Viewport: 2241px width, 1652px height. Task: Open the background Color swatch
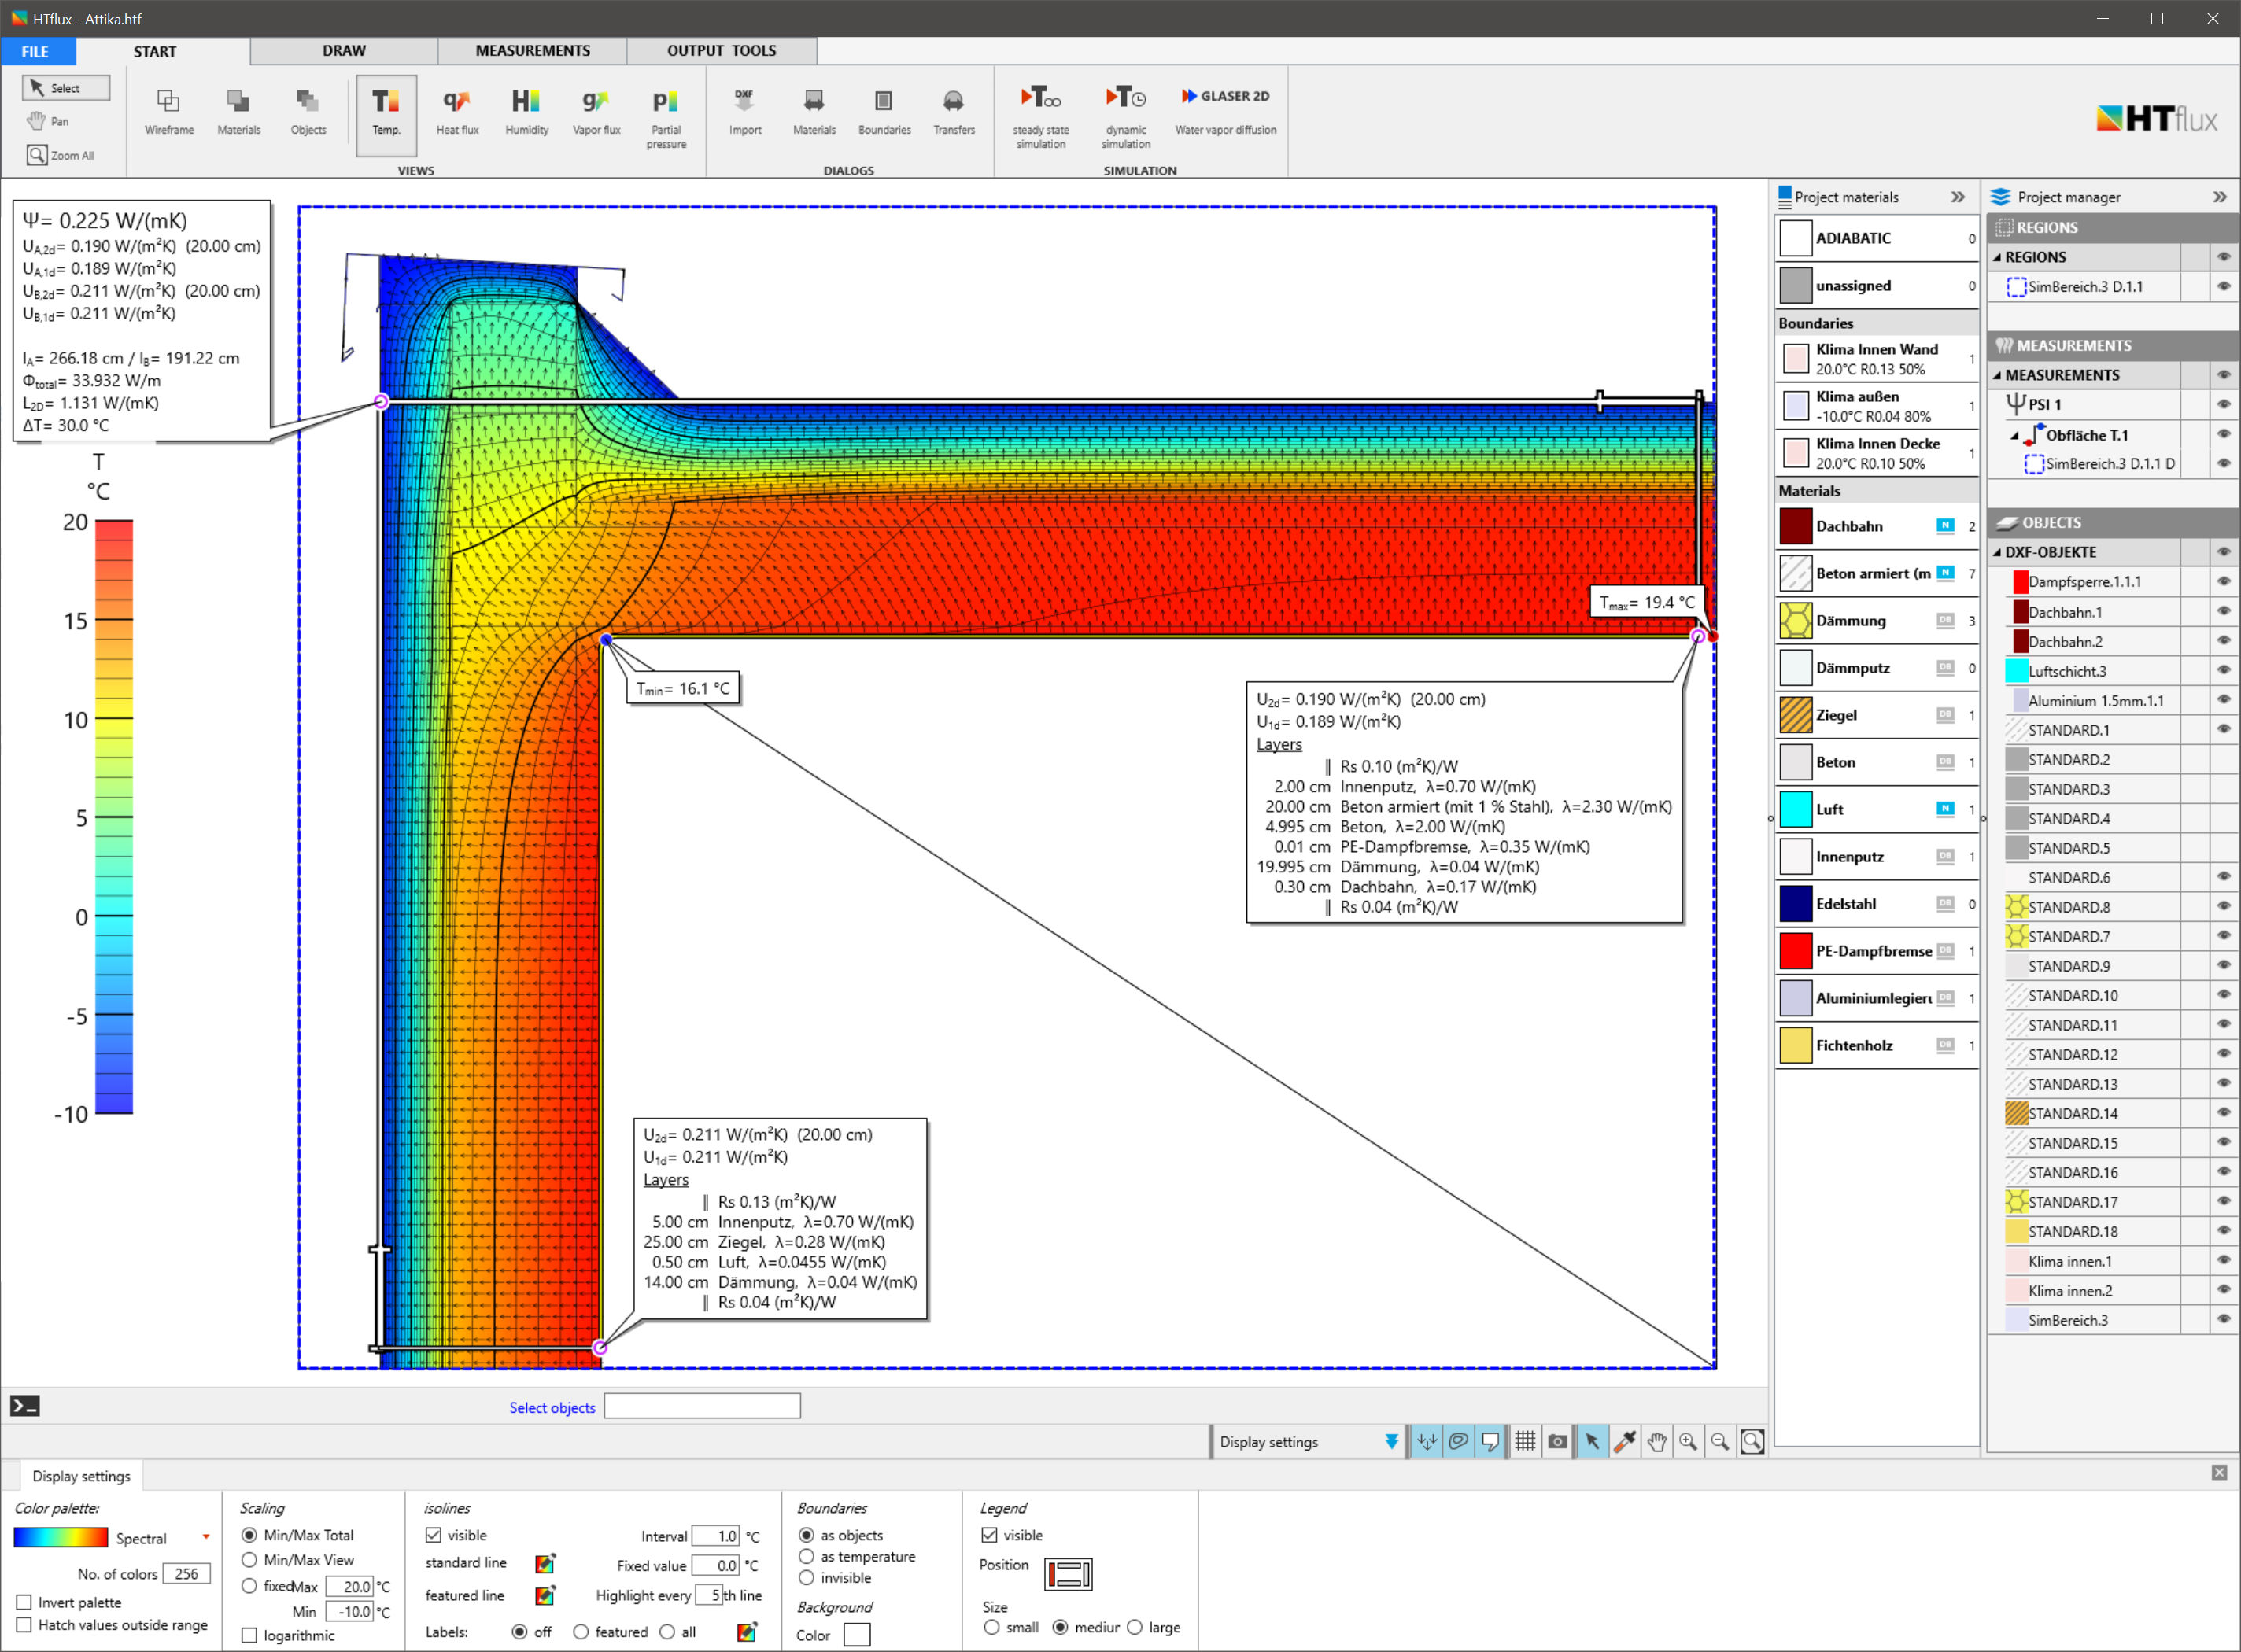tap(857, 1635)
